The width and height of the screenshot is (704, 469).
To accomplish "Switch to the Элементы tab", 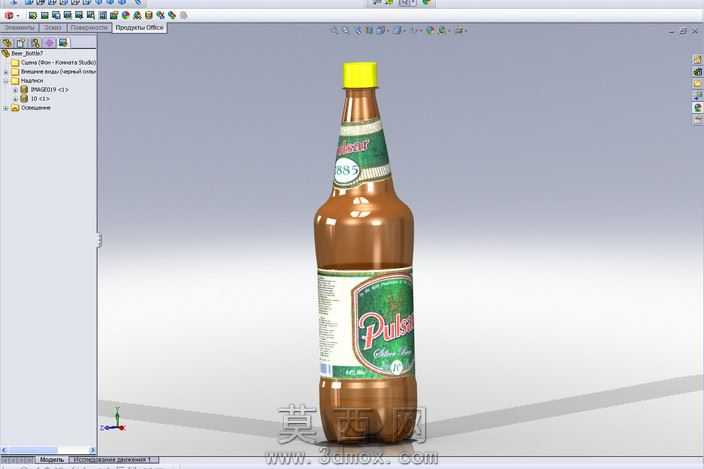I will (x=19, y=28).
